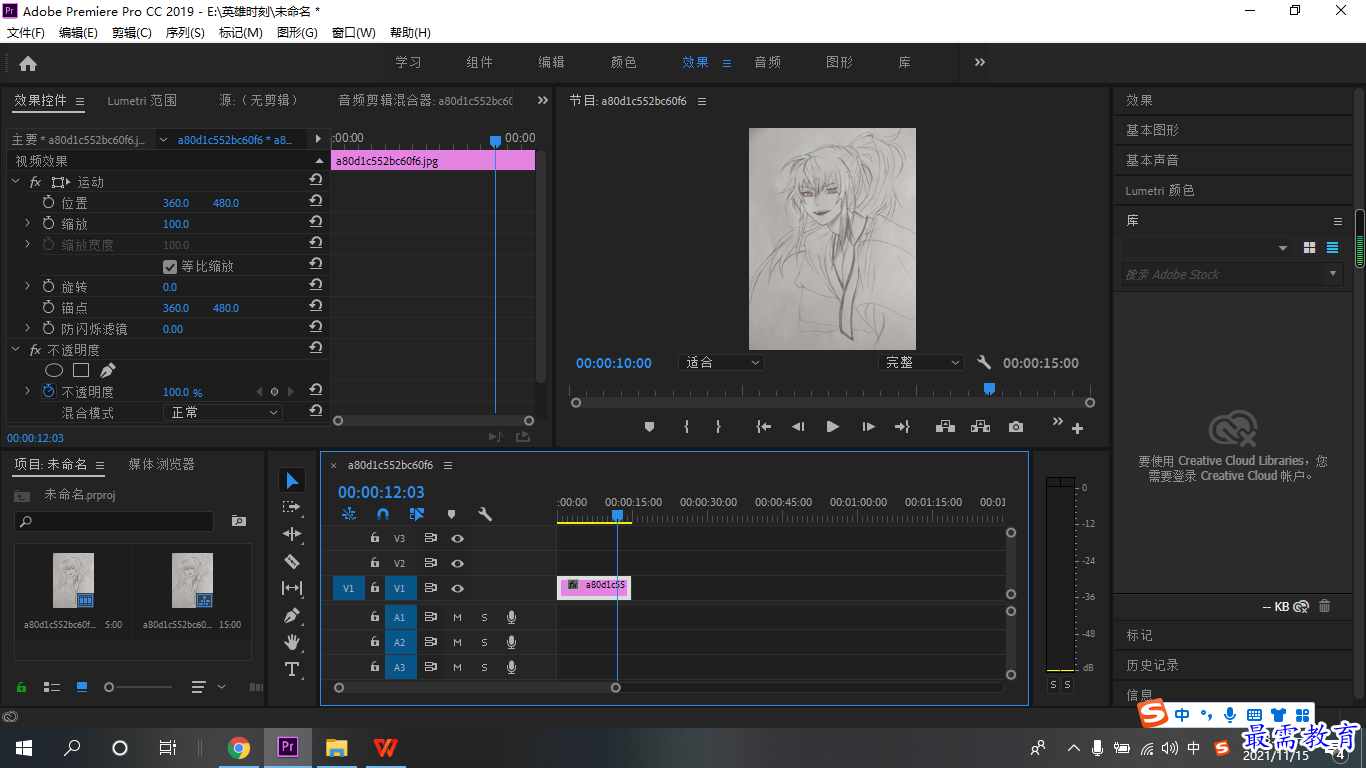Solo audio track A2
The image size is (1366, 768).
click(x=484, y=643)
